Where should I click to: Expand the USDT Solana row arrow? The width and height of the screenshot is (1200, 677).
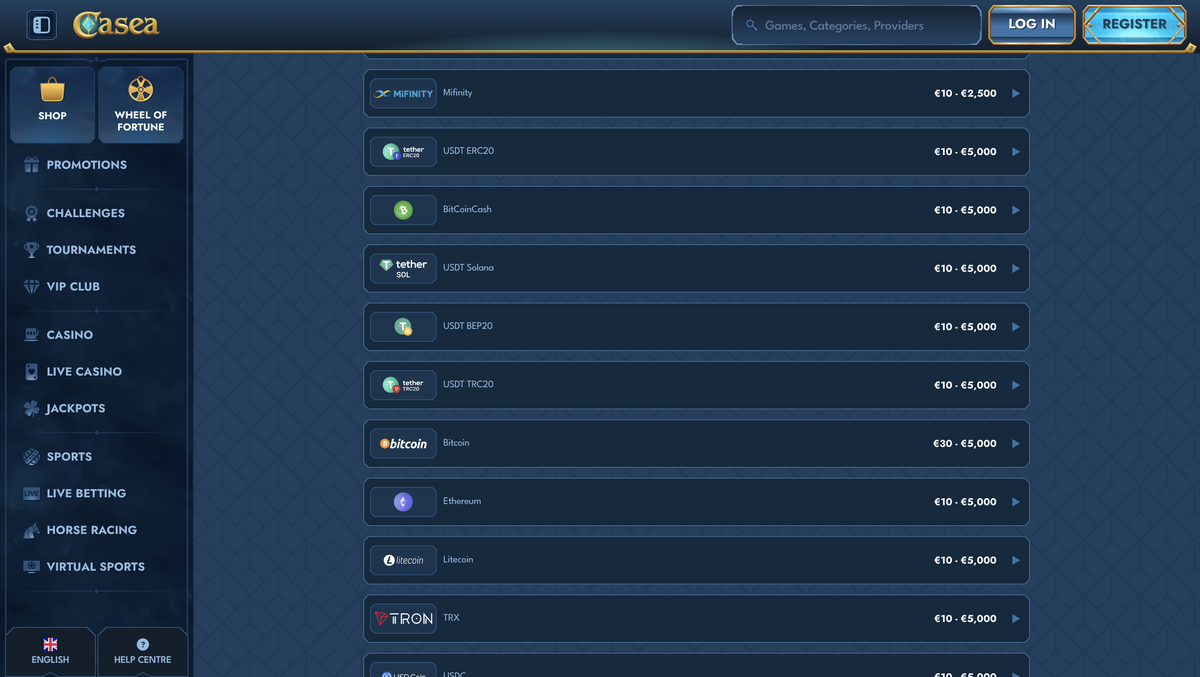click(x=1016, y=268)
